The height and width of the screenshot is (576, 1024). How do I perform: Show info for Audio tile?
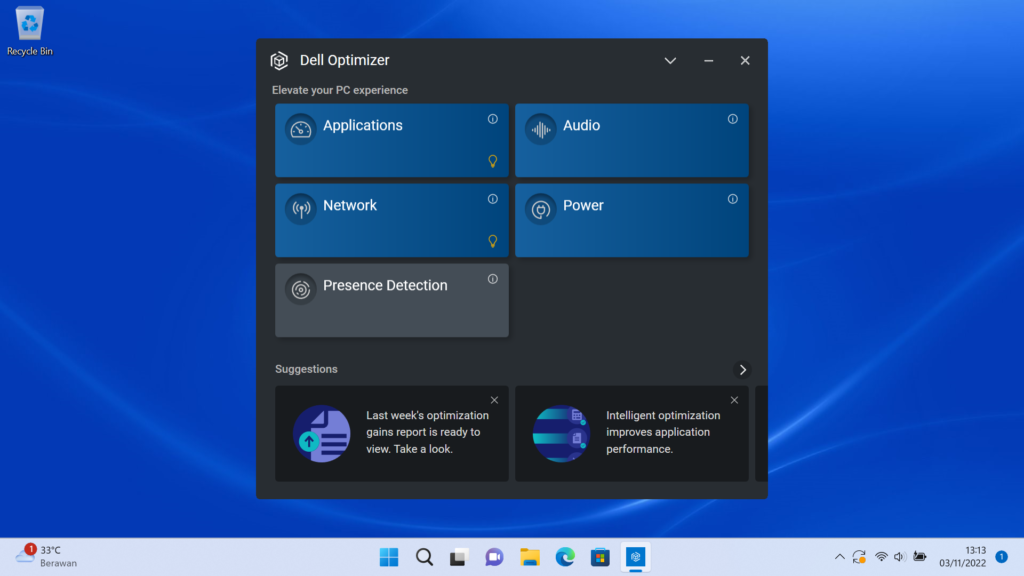(733, 119)
